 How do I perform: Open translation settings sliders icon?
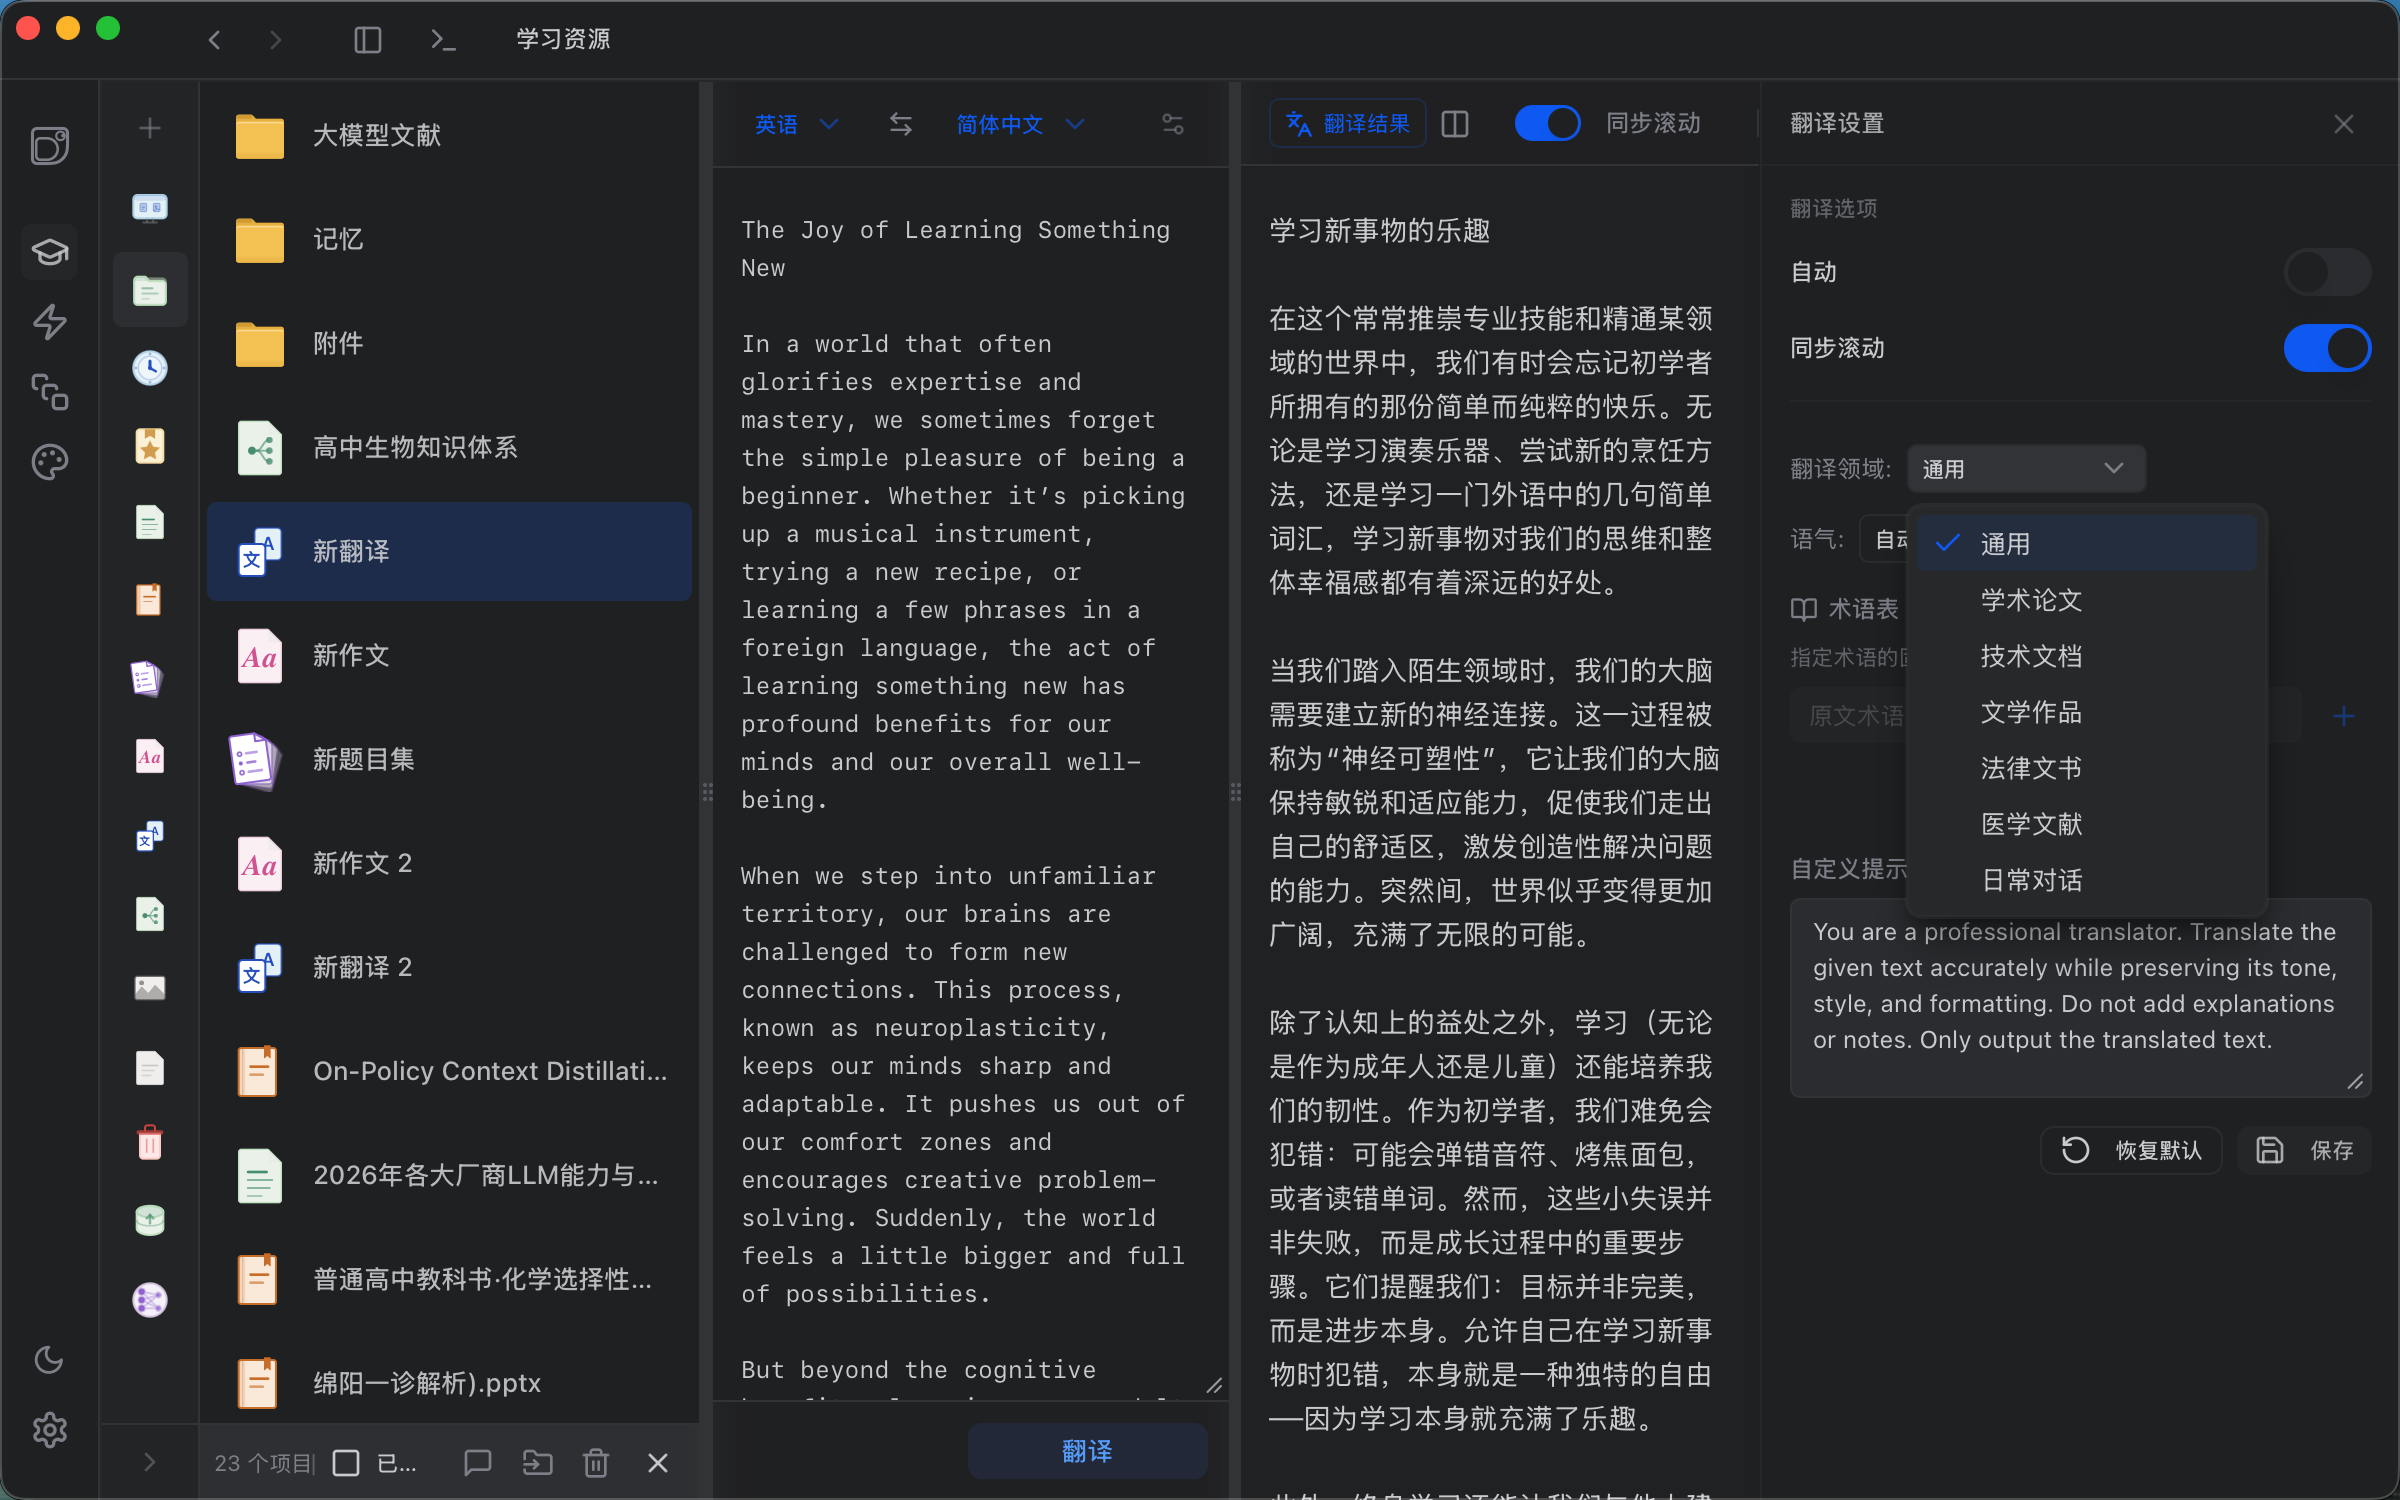pos(1173,124)
